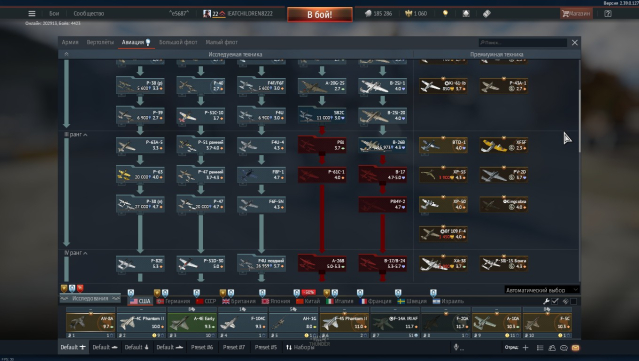Click the warbonds ticket icon in top bar
Screen dimensions: 639x361
point(487,13)
